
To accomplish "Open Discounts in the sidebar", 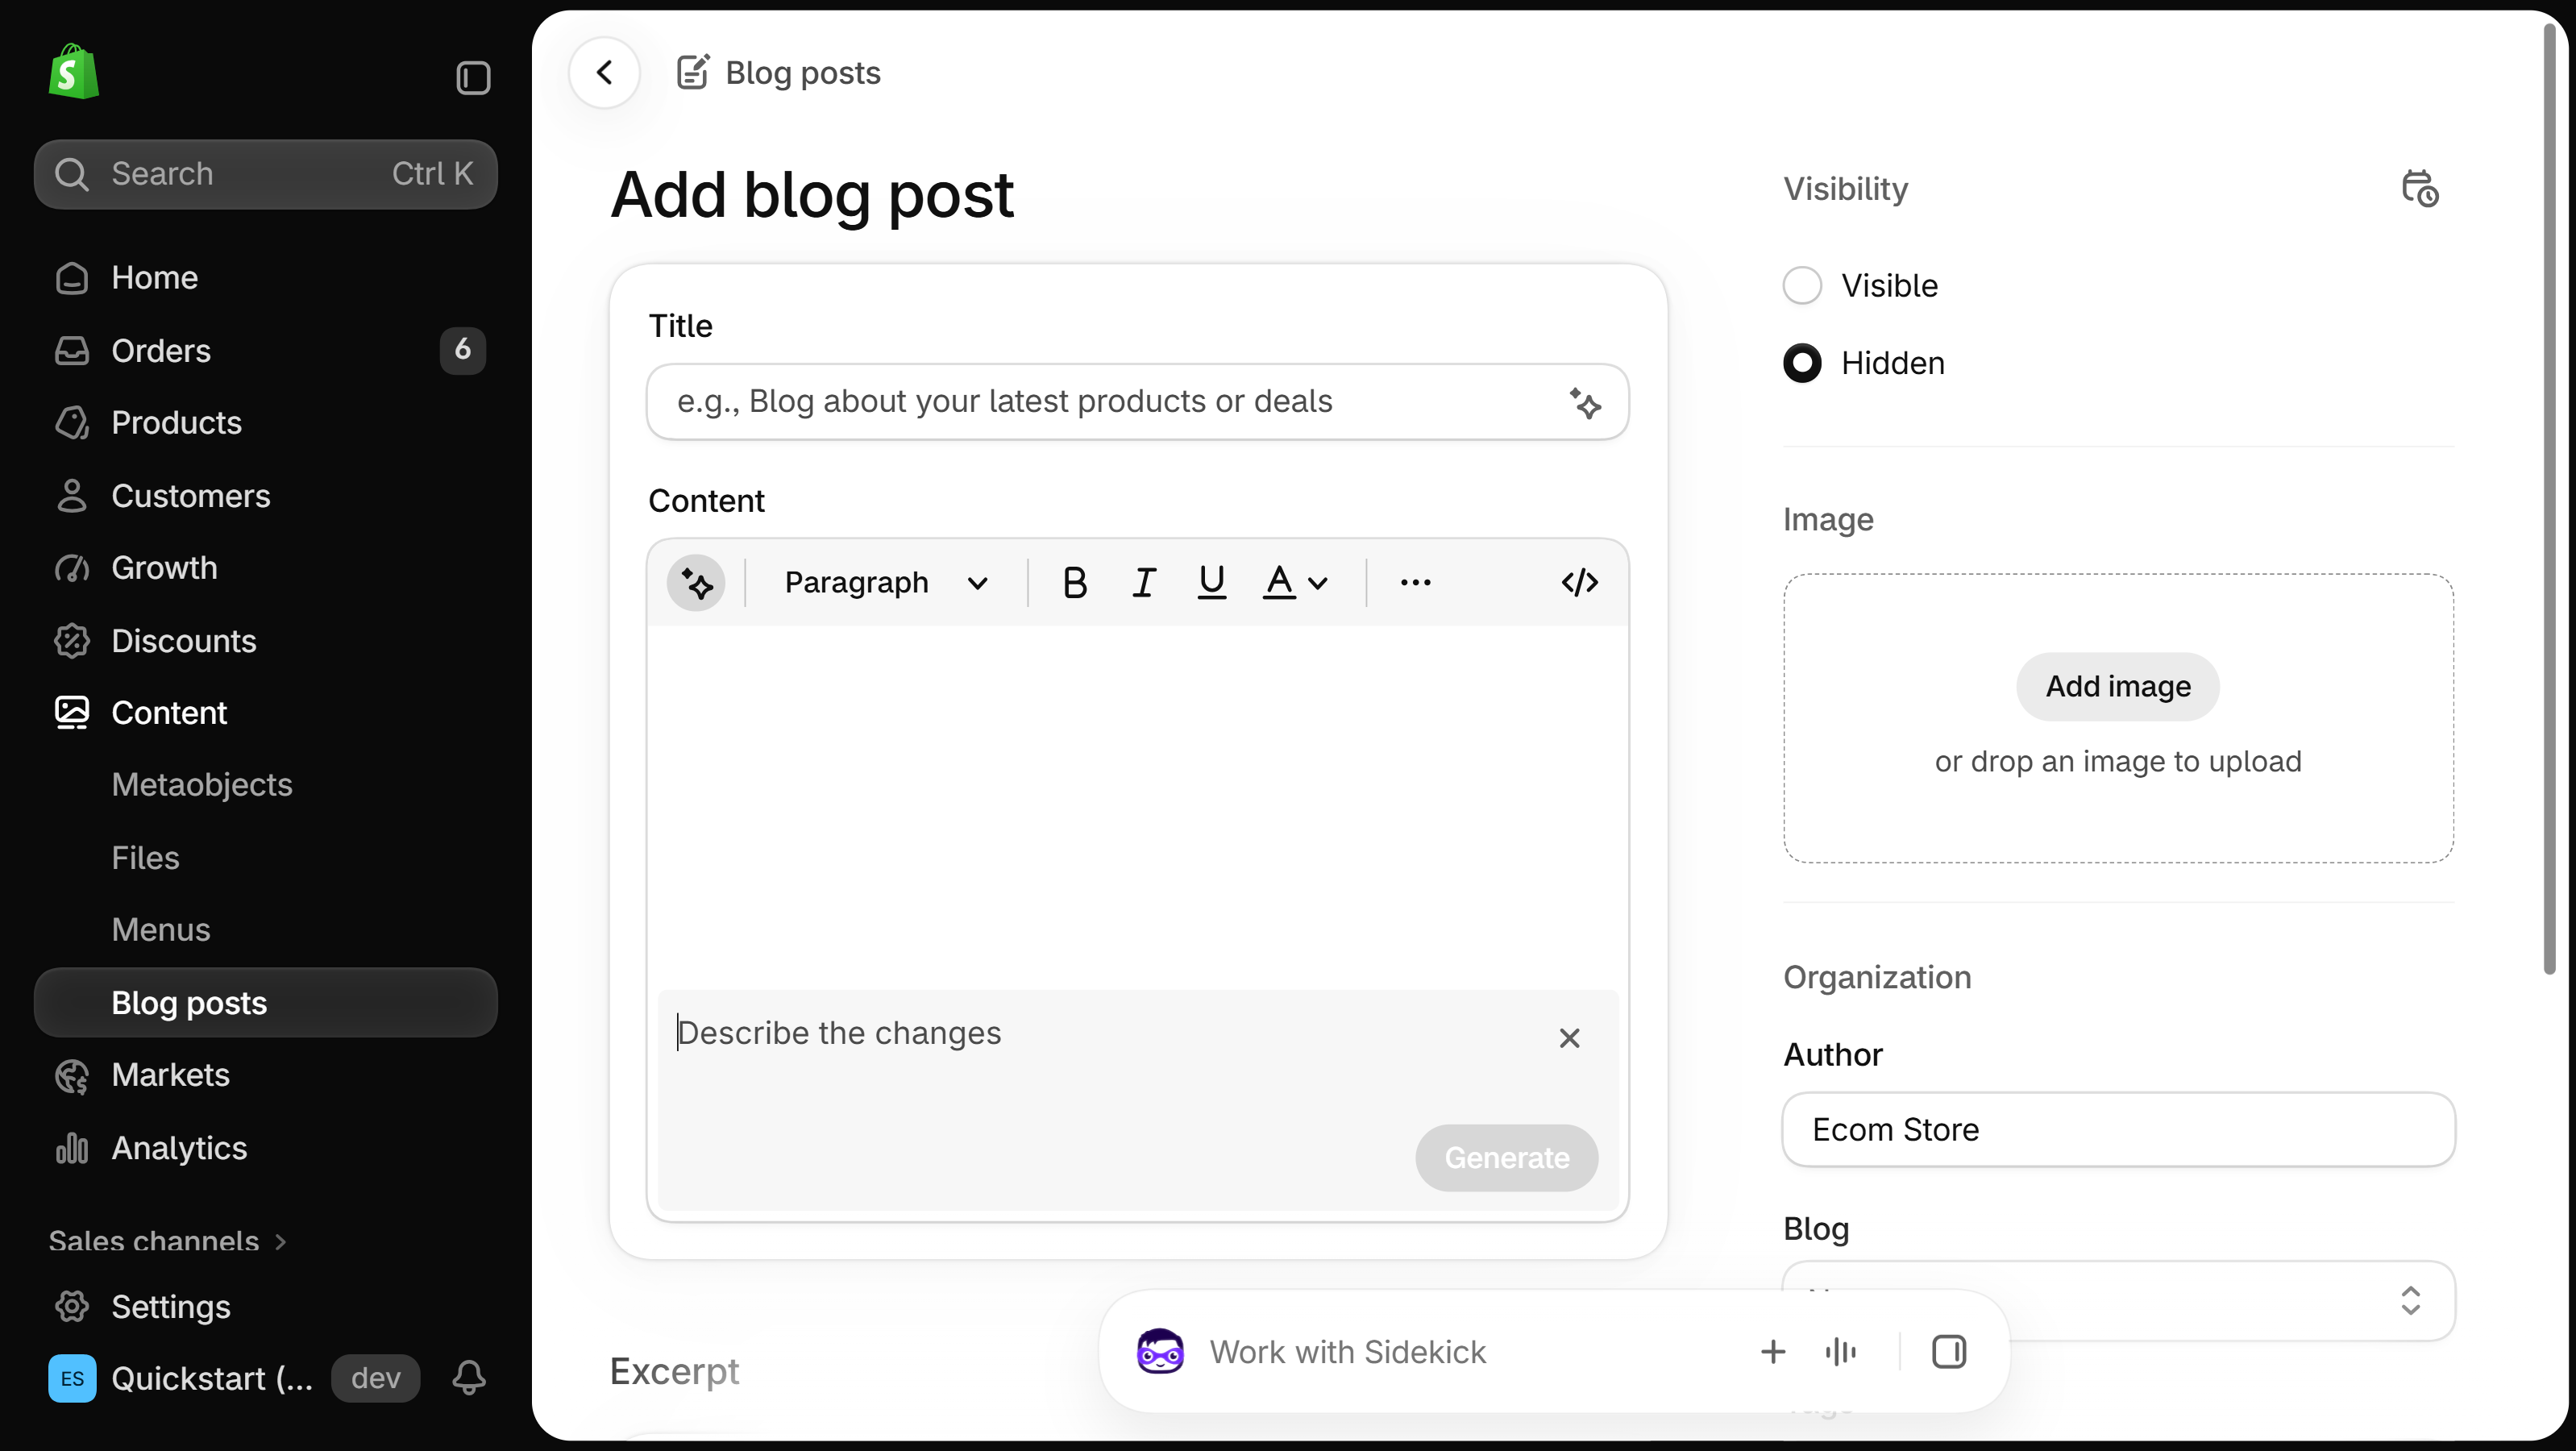I will coord(265,641).
